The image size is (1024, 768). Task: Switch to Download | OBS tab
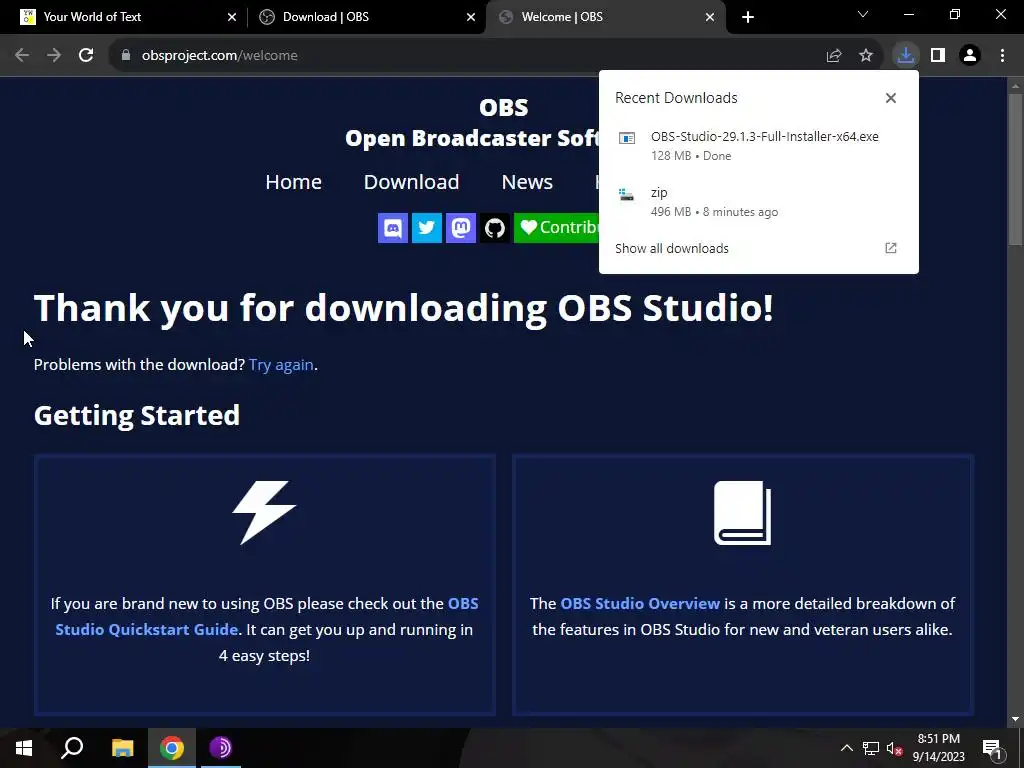pyautogui.click(x=366, y=17)
